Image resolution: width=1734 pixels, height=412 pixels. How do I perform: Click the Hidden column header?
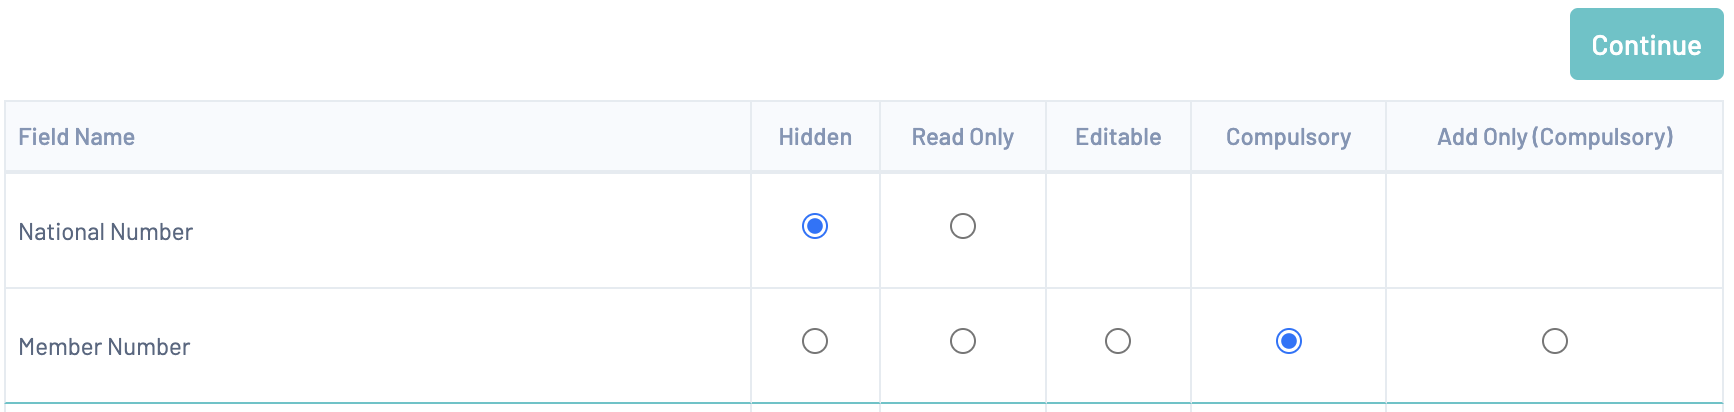pyautogui.click(x=815, y=137)
